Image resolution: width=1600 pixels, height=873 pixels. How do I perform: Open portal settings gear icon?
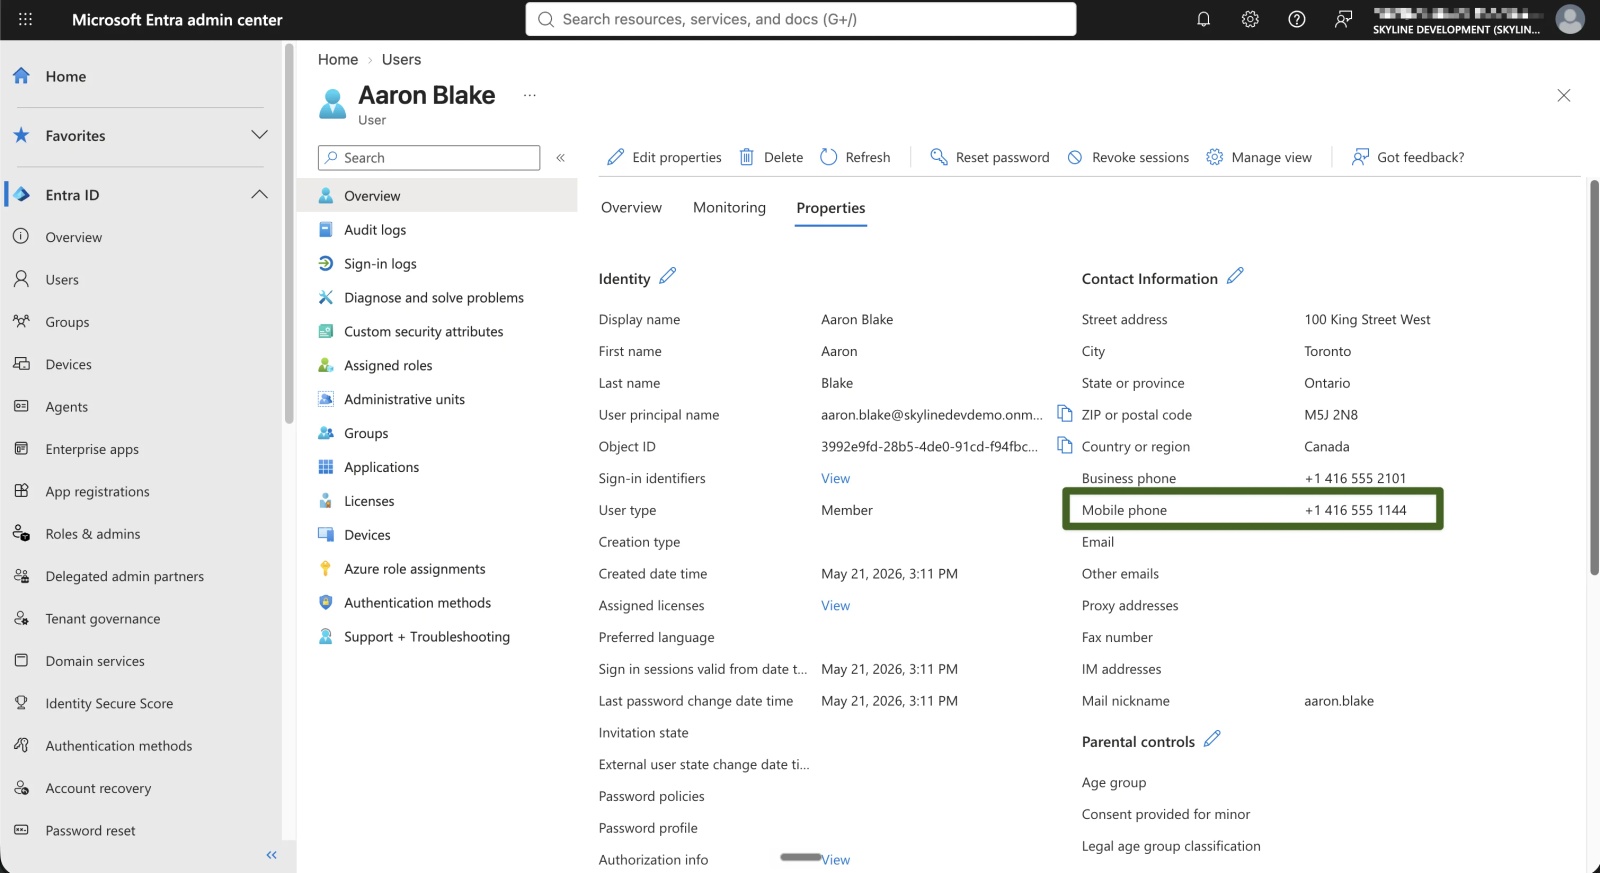pyautogui.click(x=1250, y=19)
